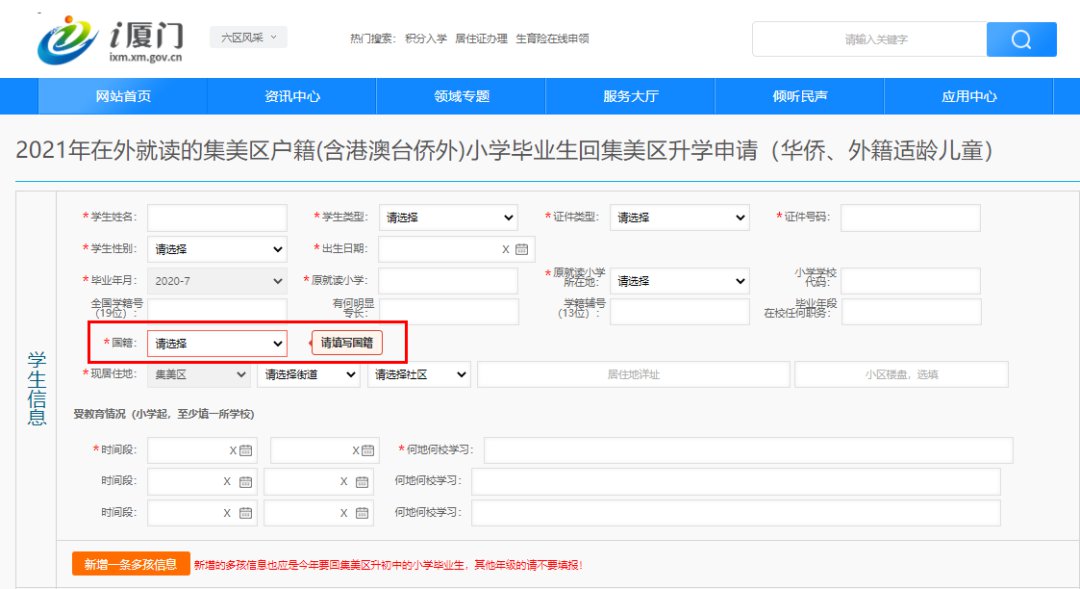Viewport: 1080px width, 589px height.
Task: Open calendar icon for last 时间段 end
Action: click(x=362, y=513)
